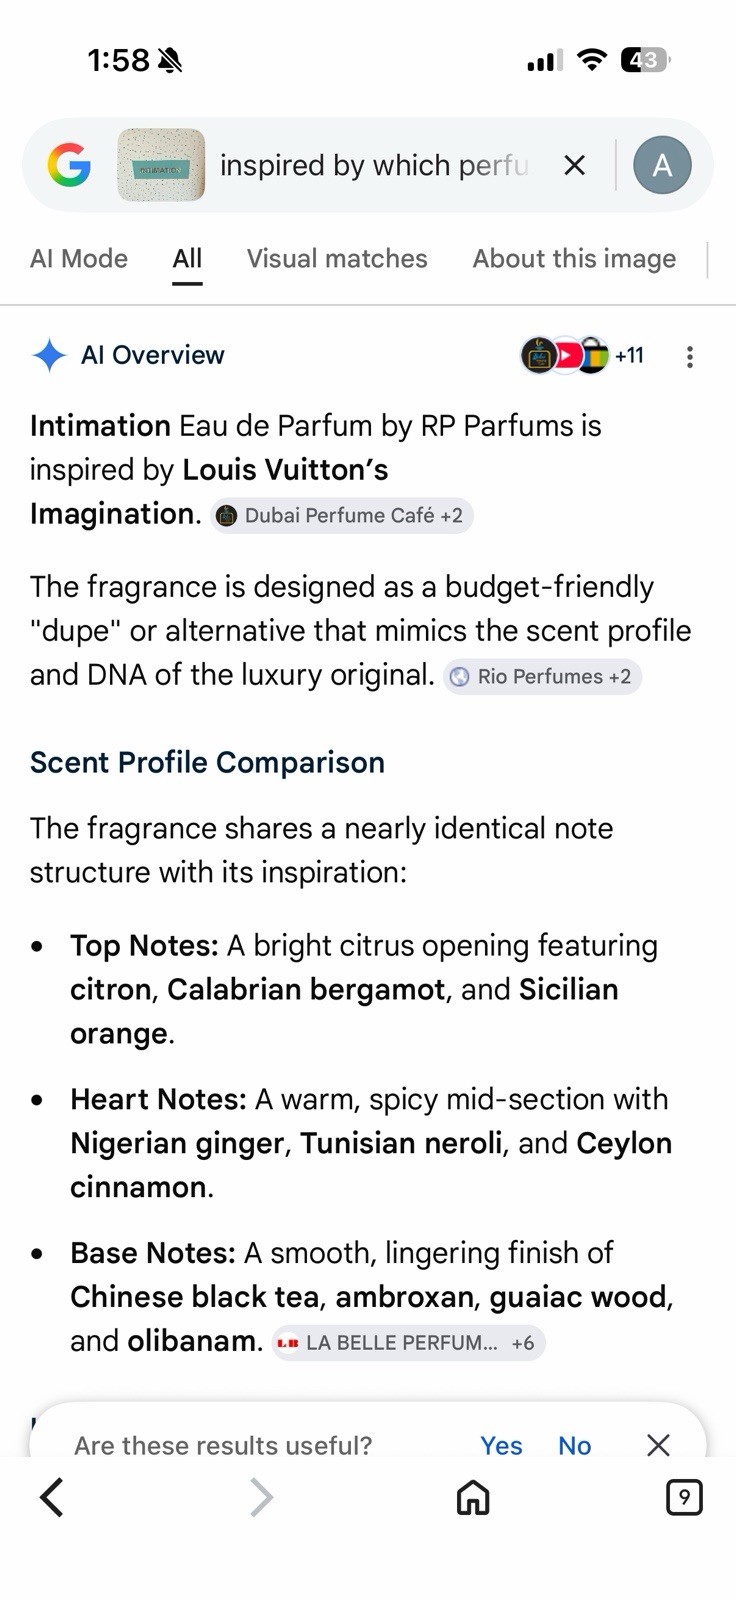Tap the browser forward arrow
This screenshot has width=736, height=1600.
(261, 1497)
